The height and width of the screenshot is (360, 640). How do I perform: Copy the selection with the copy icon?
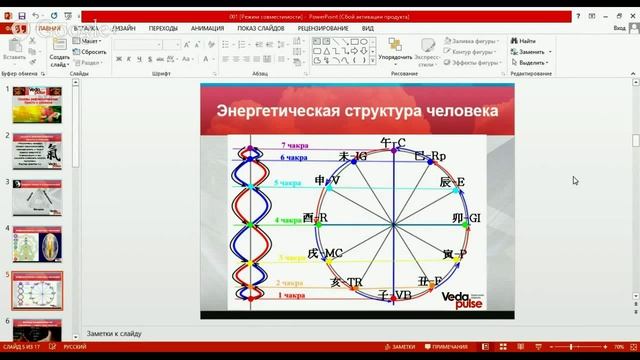click(32, 51)
